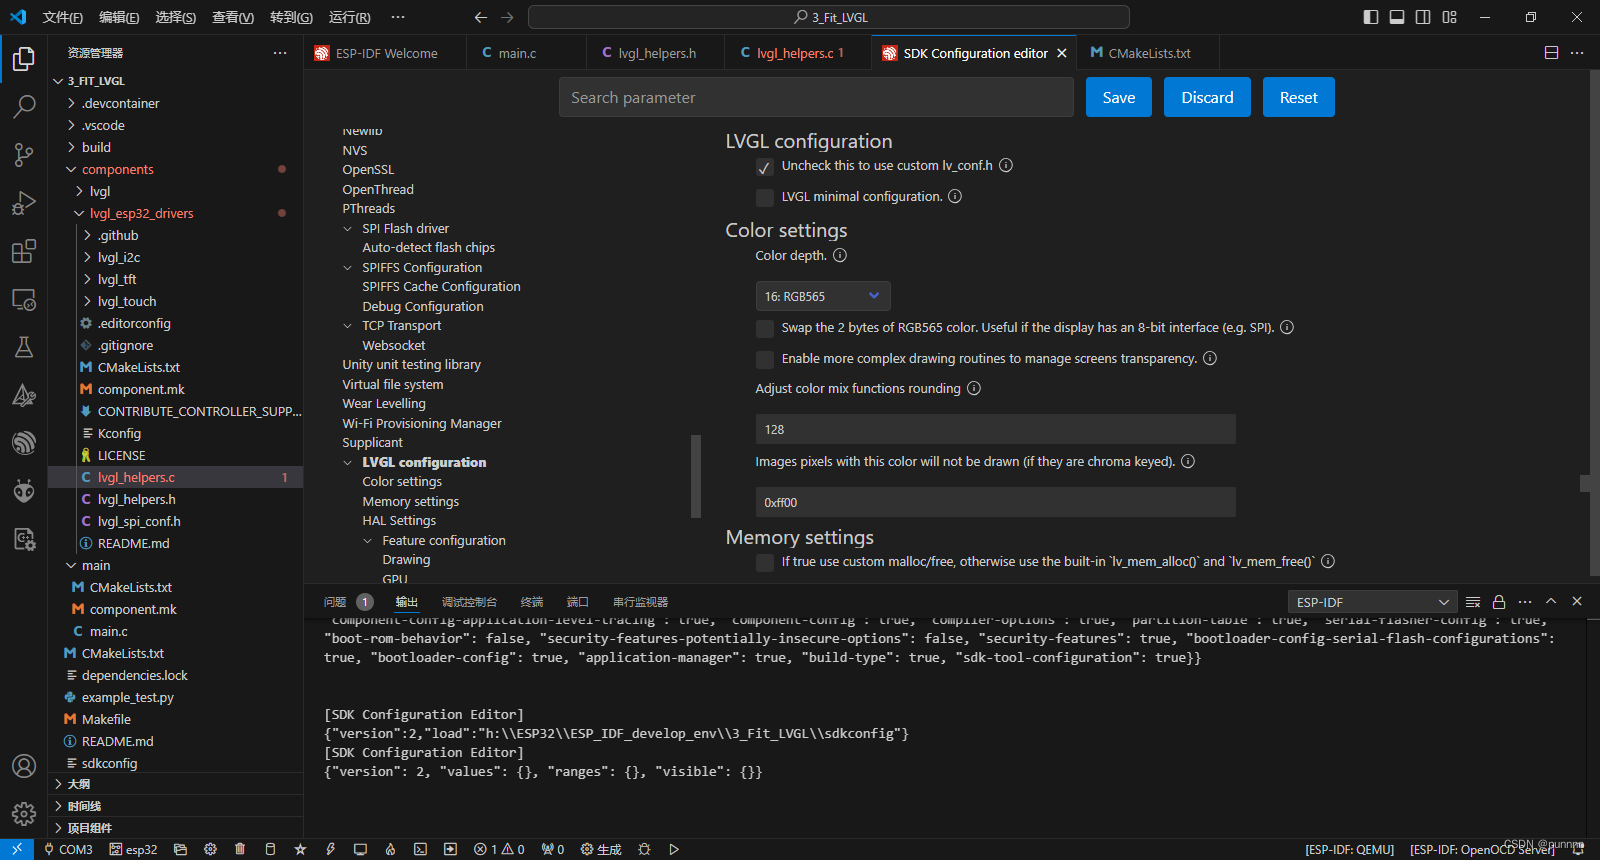Open the Extensions view
This screenshot has width=1600, height=860.
[x=24, y=251]
